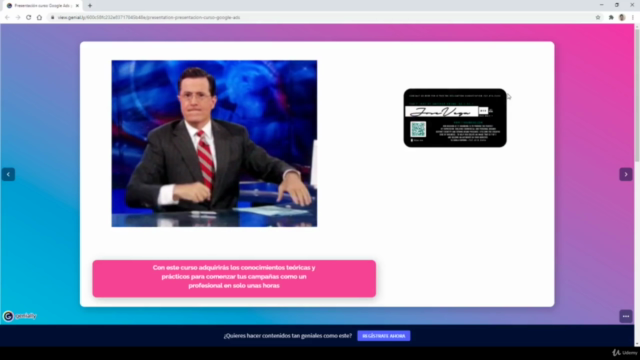Open the Chrome profile avatar

[622, 18]
